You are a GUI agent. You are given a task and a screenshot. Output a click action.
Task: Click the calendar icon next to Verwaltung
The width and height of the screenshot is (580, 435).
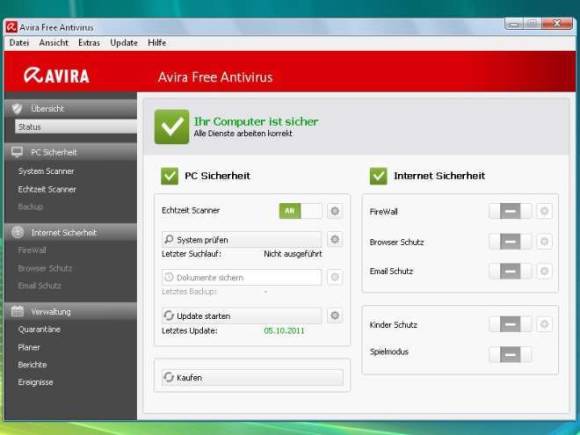point(17,311)
